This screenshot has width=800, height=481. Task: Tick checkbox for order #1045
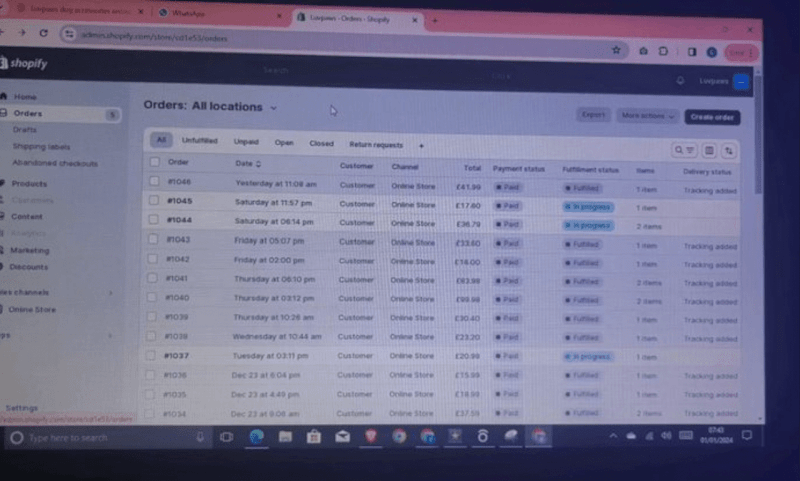pos(154,200)
